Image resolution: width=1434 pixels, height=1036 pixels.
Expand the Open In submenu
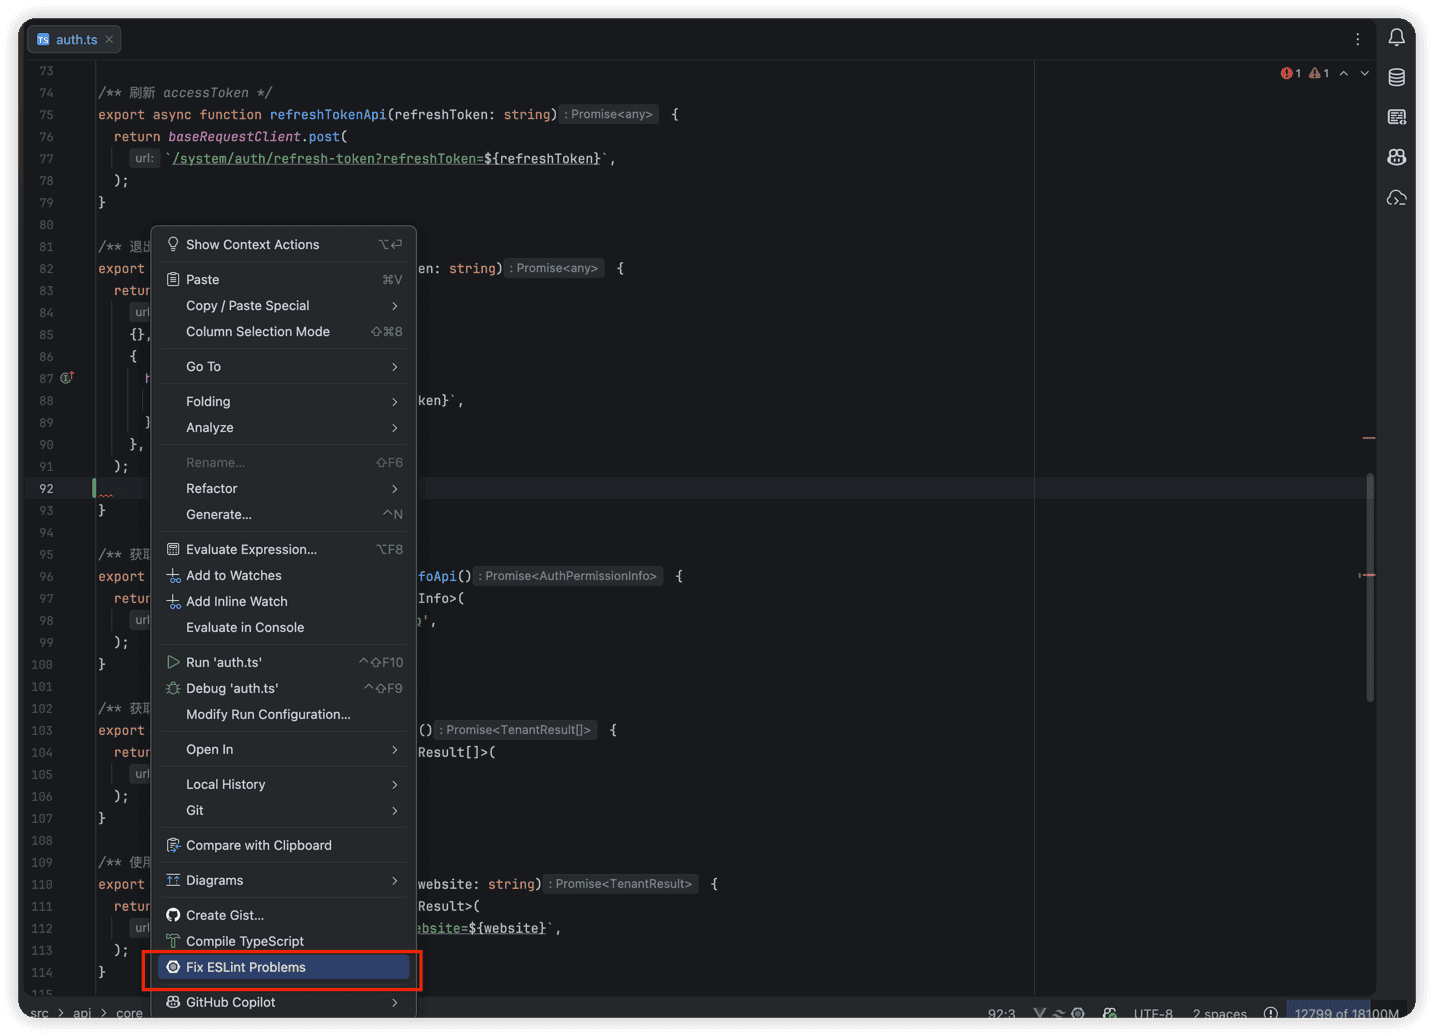pyautogui.click(x=284, y=749)
